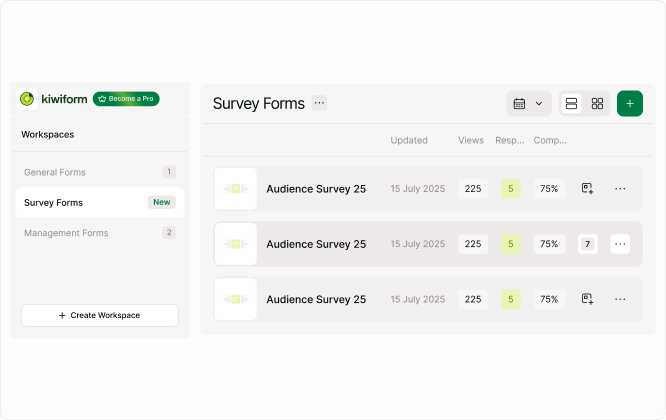Open third Audience Survey 25 thumbnail
666x420 pixels.
(x=236, y=299)
